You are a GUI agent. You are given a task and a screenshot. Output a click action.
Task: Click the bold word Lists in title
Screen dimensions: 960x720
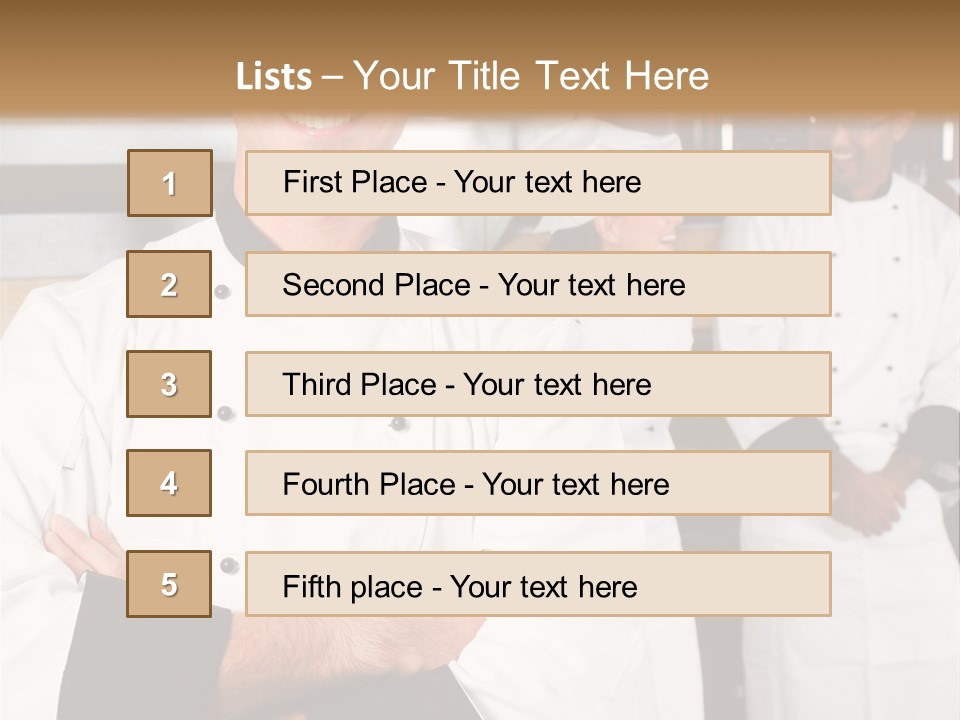pos(274,77)
